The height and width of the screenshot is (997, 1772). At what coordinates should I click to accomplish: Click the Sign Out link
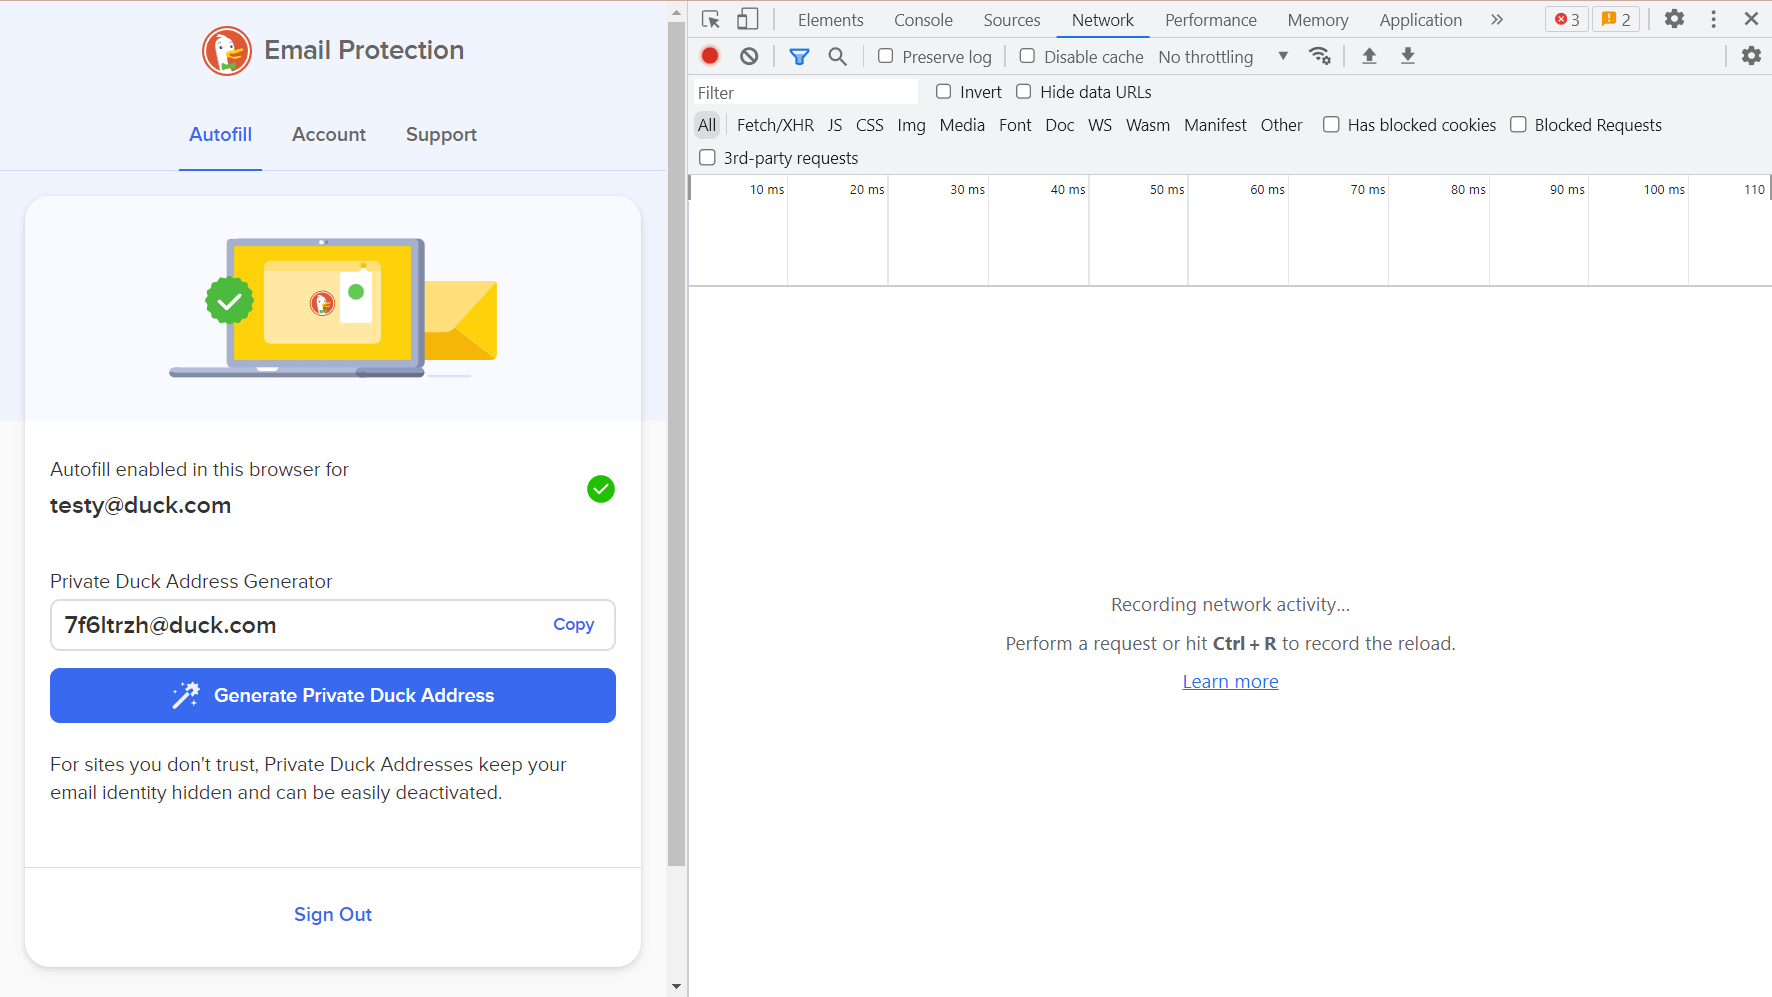[333, 914]
